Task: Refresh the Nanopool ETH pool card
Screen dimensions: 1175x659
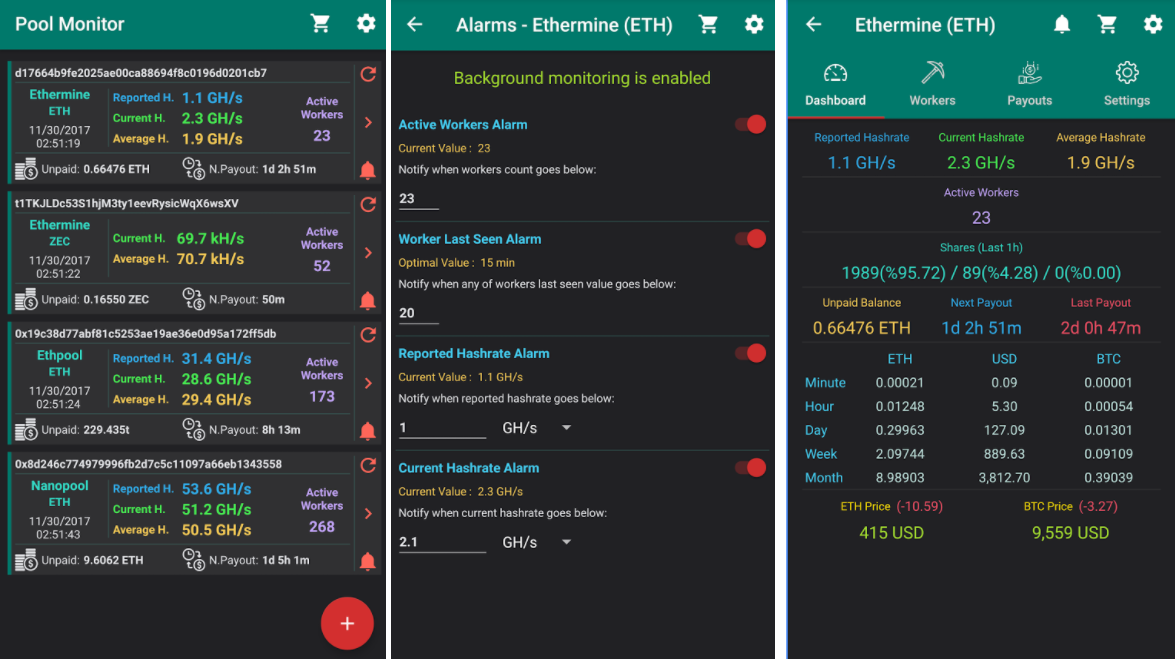Action: (x=368, y=465)
